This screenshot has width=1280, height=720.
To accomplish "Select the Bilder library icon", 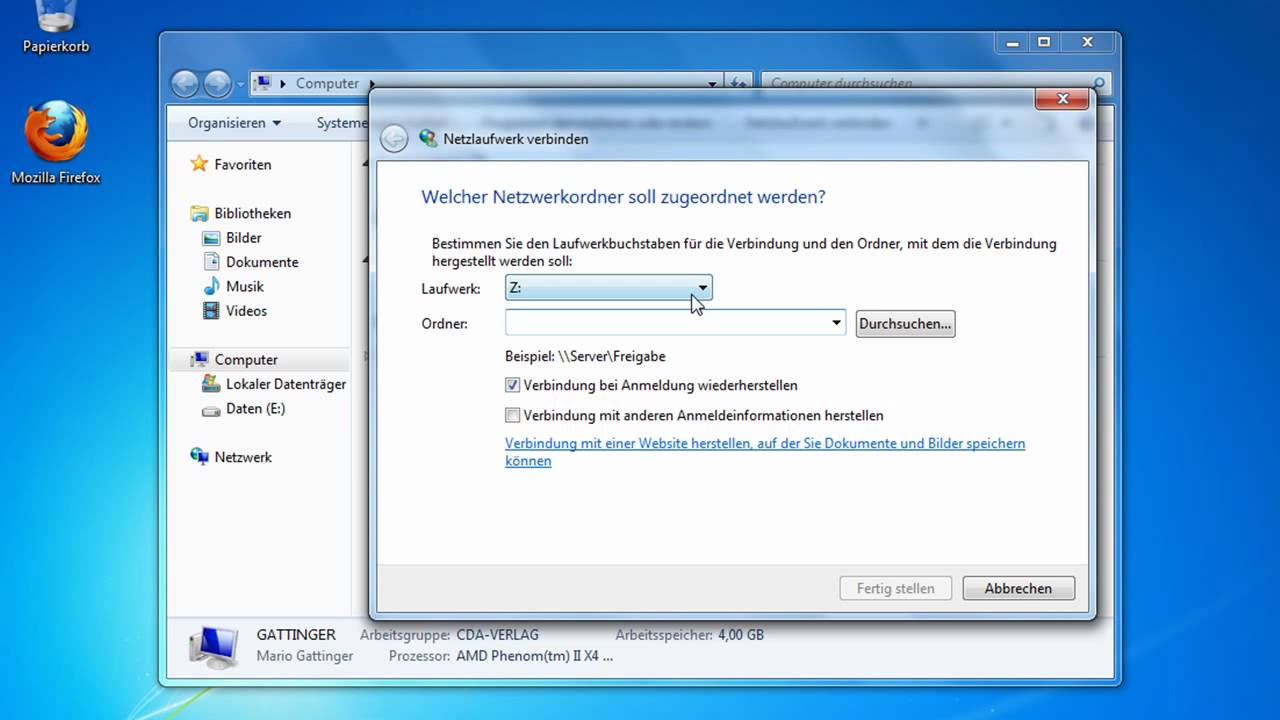I will (x=210, y=238).
